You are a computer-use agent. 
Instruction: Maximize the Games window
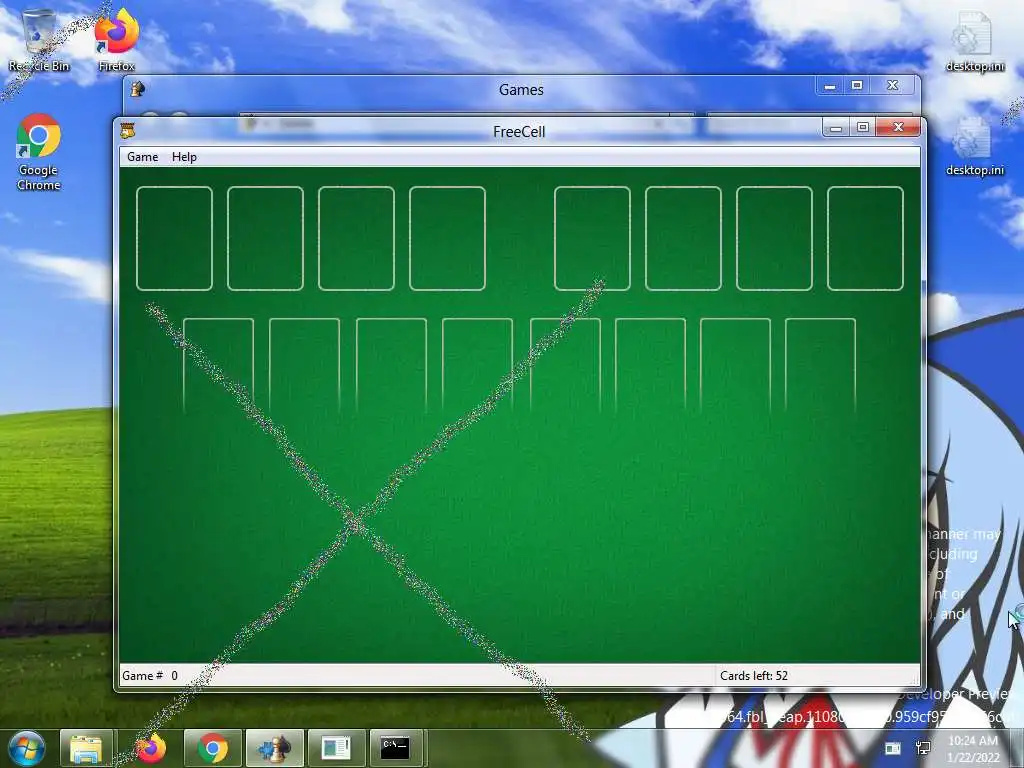857,86
